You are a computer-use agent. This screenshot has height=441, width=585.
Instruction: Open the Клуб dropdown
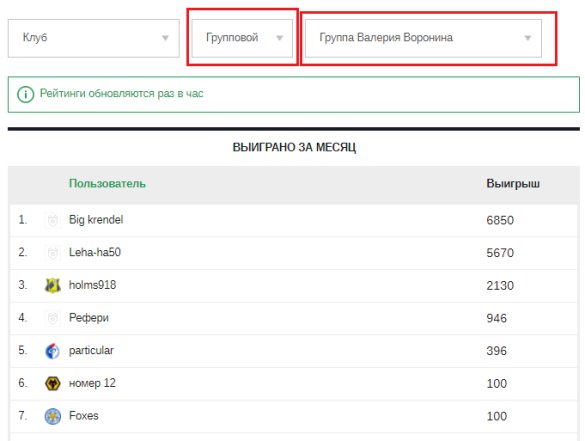click(x=94, y=38)
